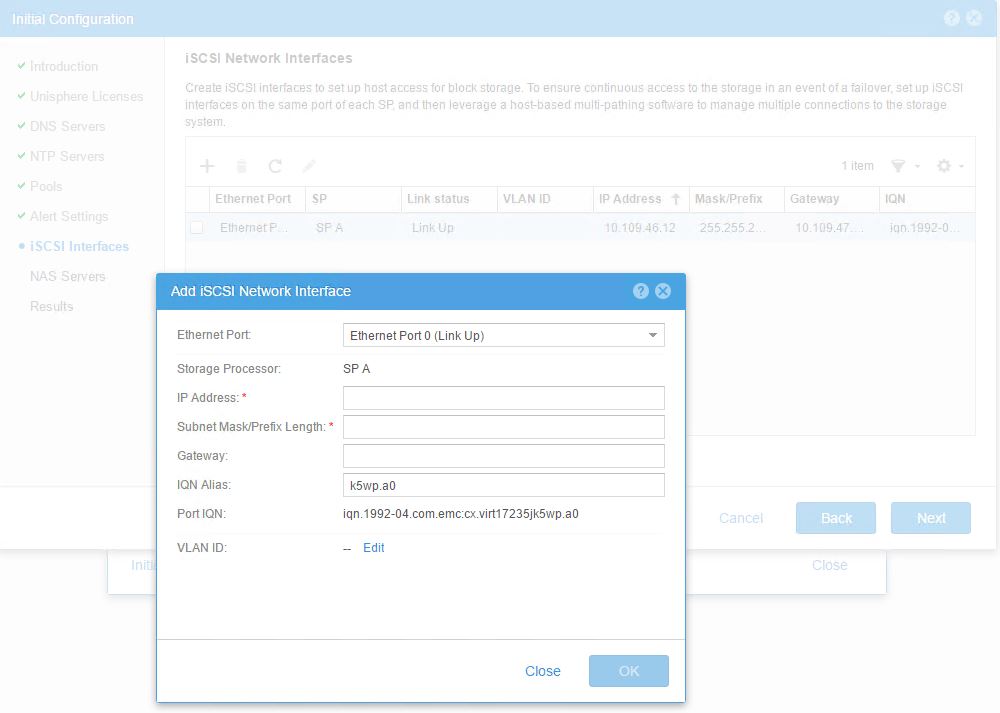The height and width of the screenshot is (713, 1000).
Task: Sort by the IP Address column header
Action: tap(630, 199)
